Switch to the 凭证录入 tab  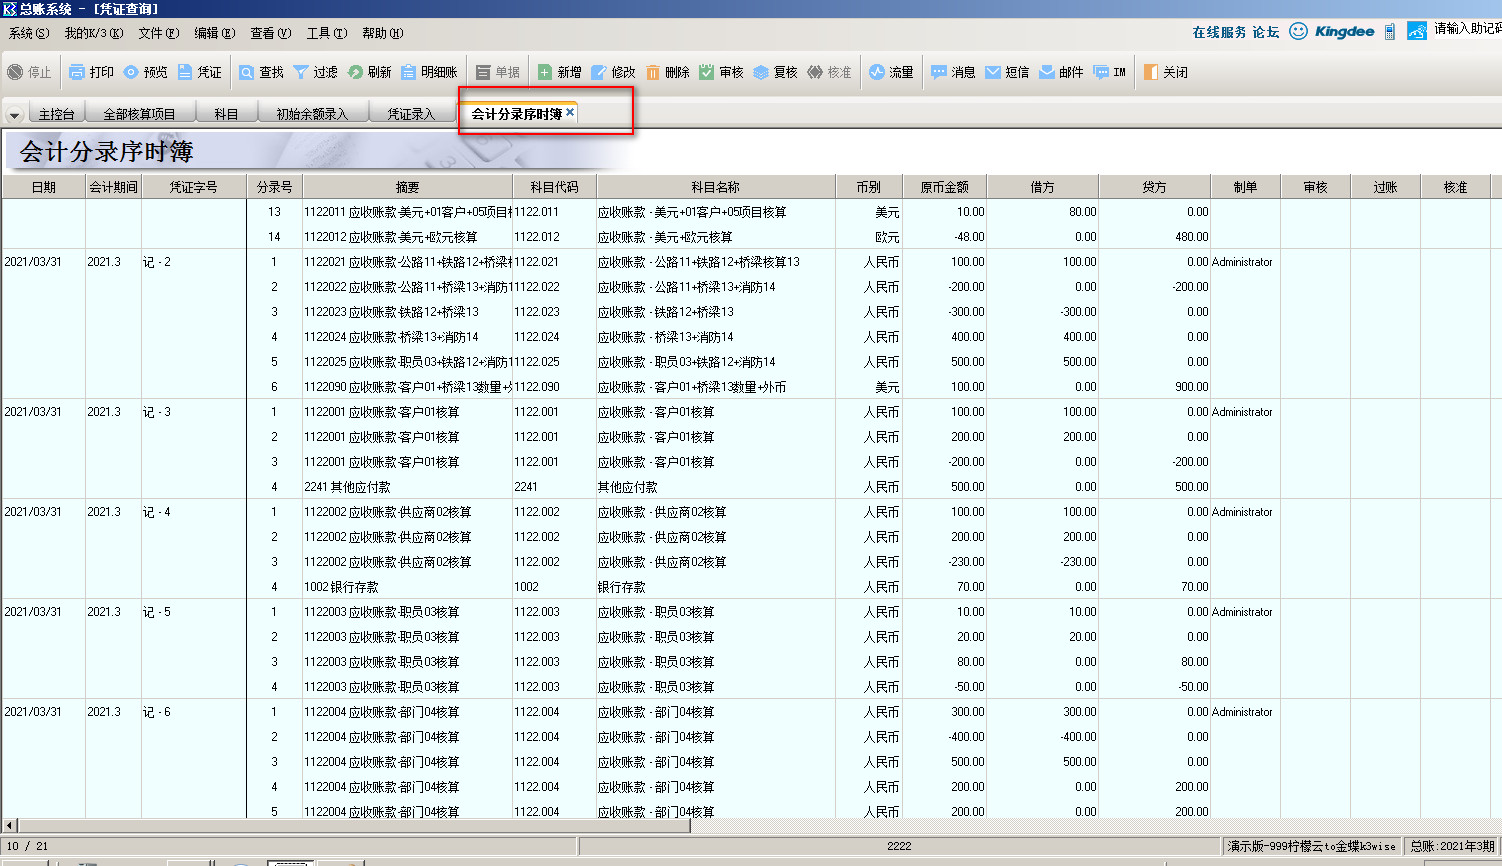(411, 114)
